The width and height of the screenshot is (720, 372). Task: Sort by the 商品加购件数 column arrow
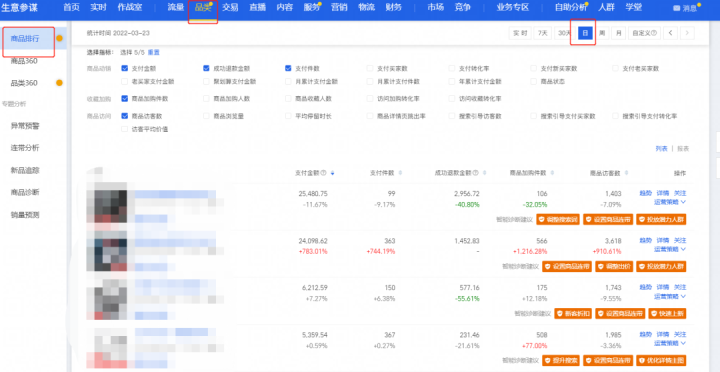tap(552, 173)
